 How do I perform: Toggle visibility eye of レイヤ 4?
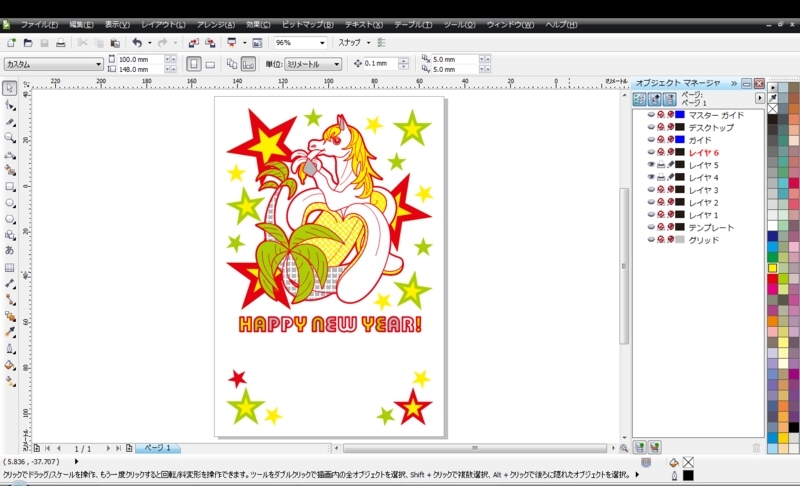tap(651, 177)
